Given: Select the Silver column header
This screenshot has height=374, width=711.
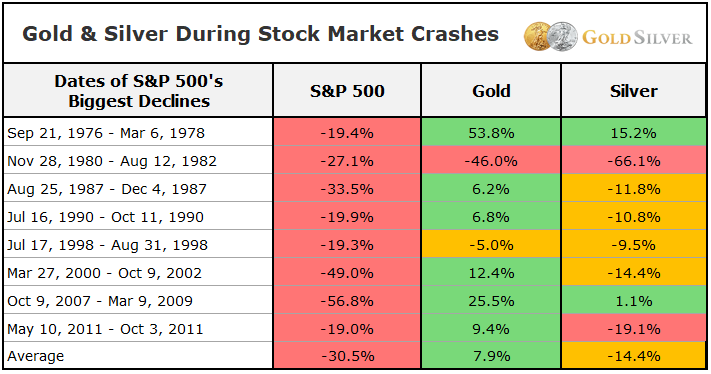Looking at the screenshot, I should (x=633, y=91).
